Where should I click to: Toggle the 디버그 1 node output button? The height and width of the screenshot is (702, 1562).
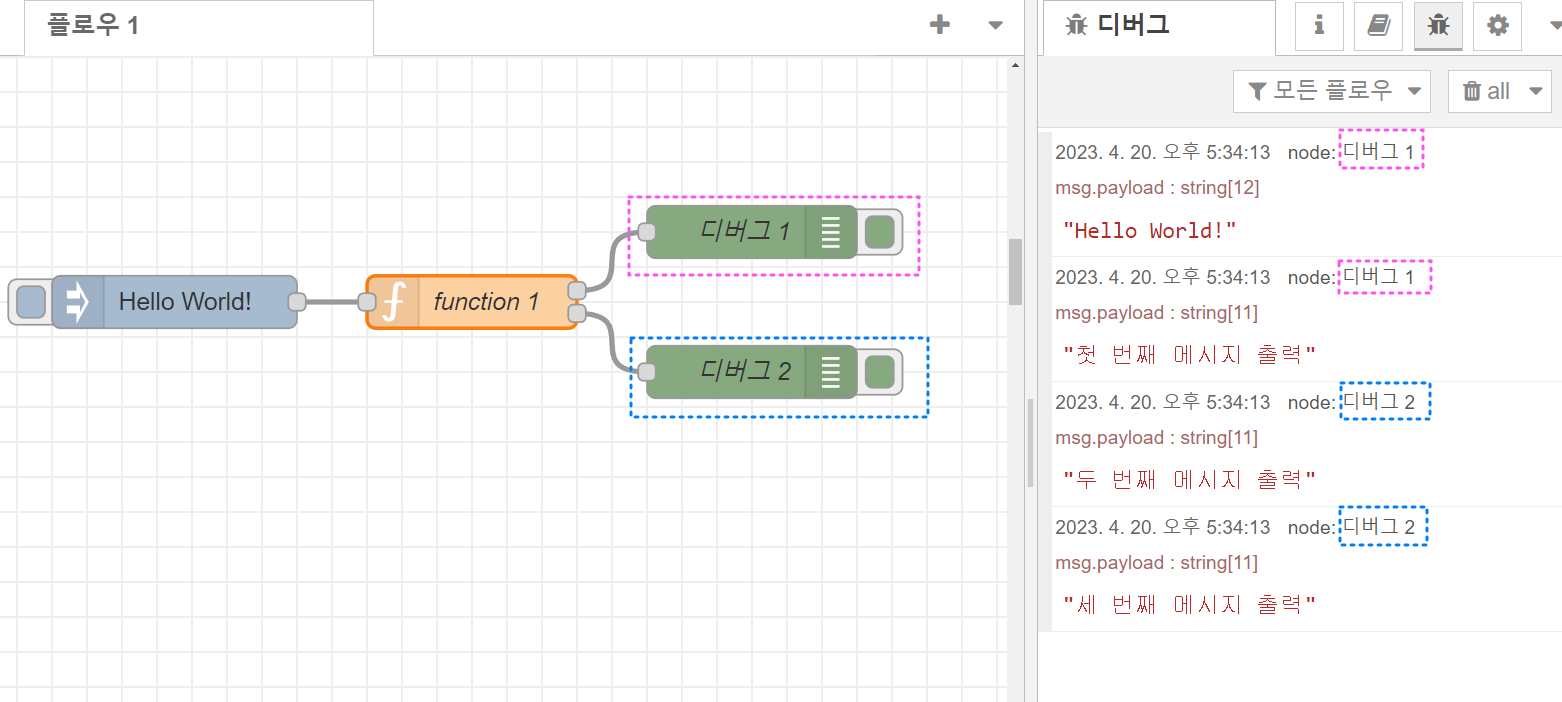pos(879,232)
